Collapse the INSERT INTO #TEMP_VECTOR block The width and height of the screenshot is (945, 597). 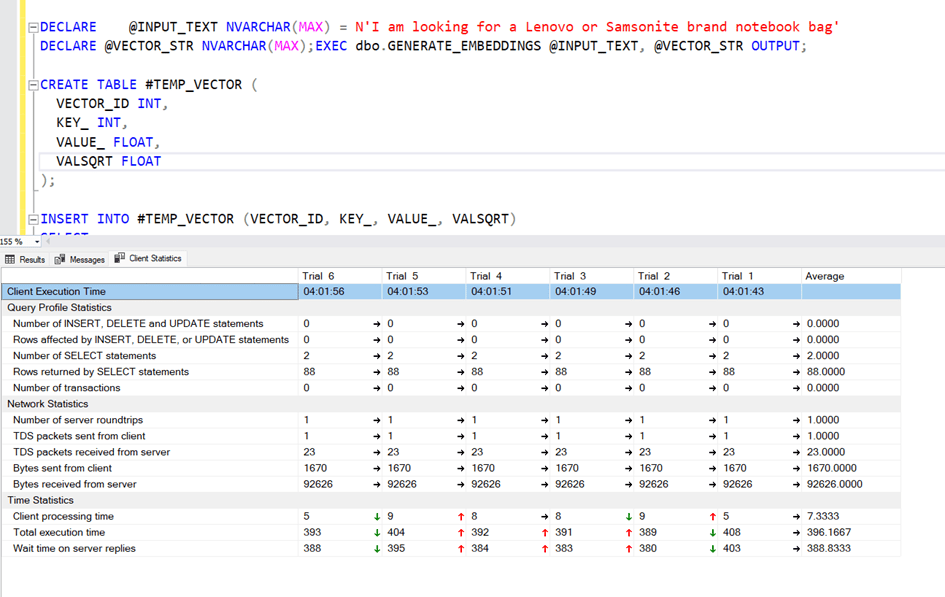(33, 219)
